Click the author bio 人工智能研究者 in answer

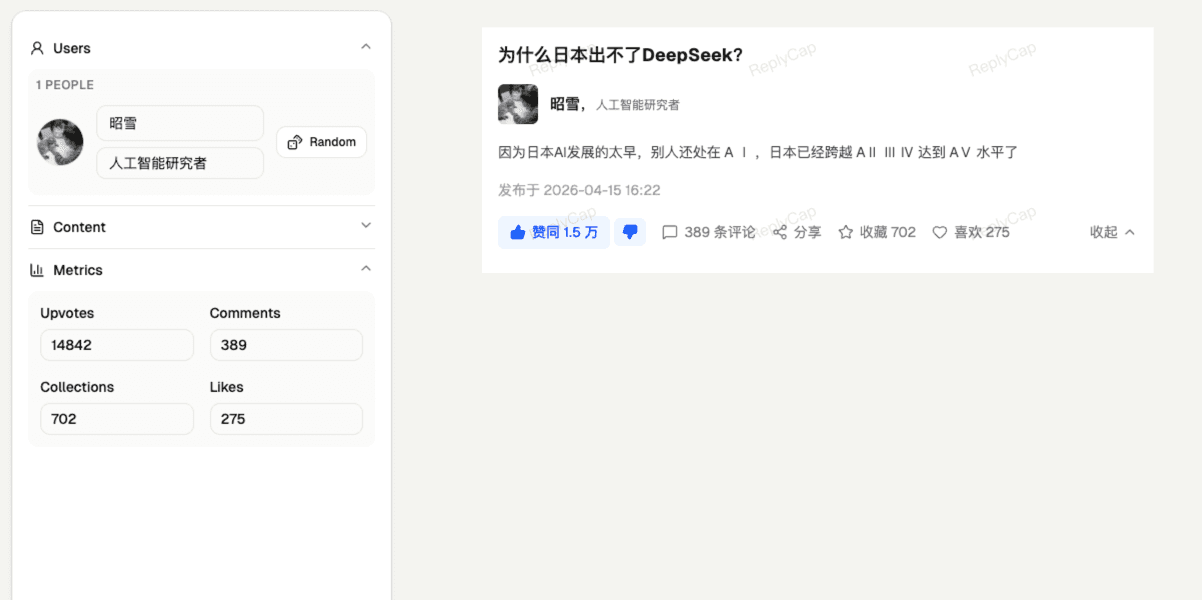tap(638, 105)
